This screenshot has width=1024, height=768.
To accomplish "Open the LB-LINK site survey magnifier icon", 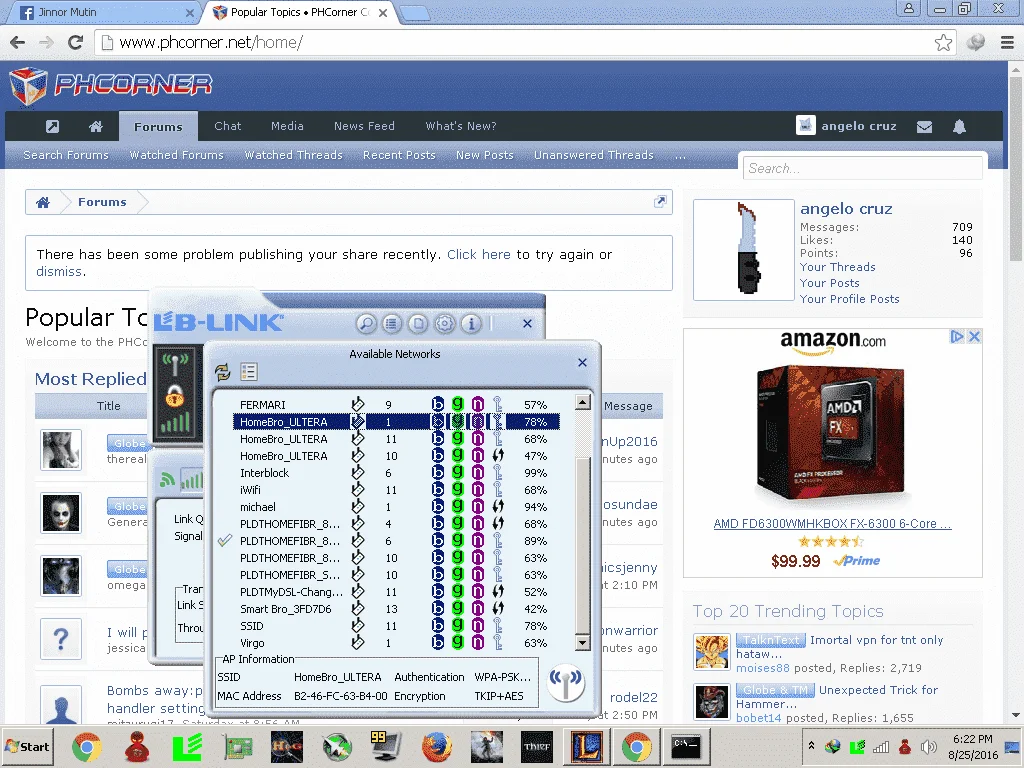I will [366, 323].
